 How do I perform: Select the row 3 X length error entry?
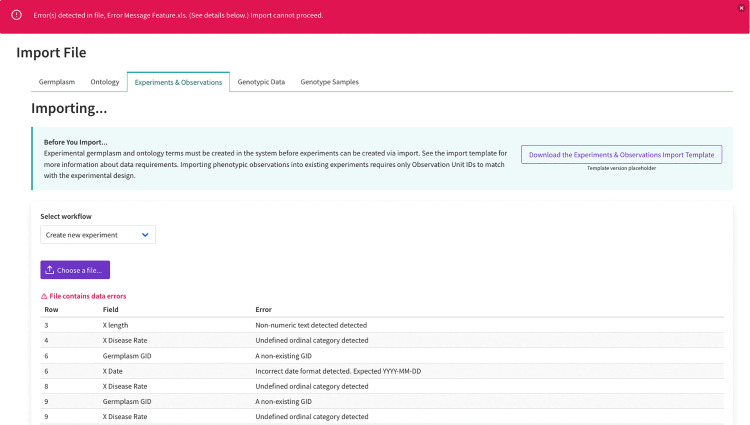(382, 325)
